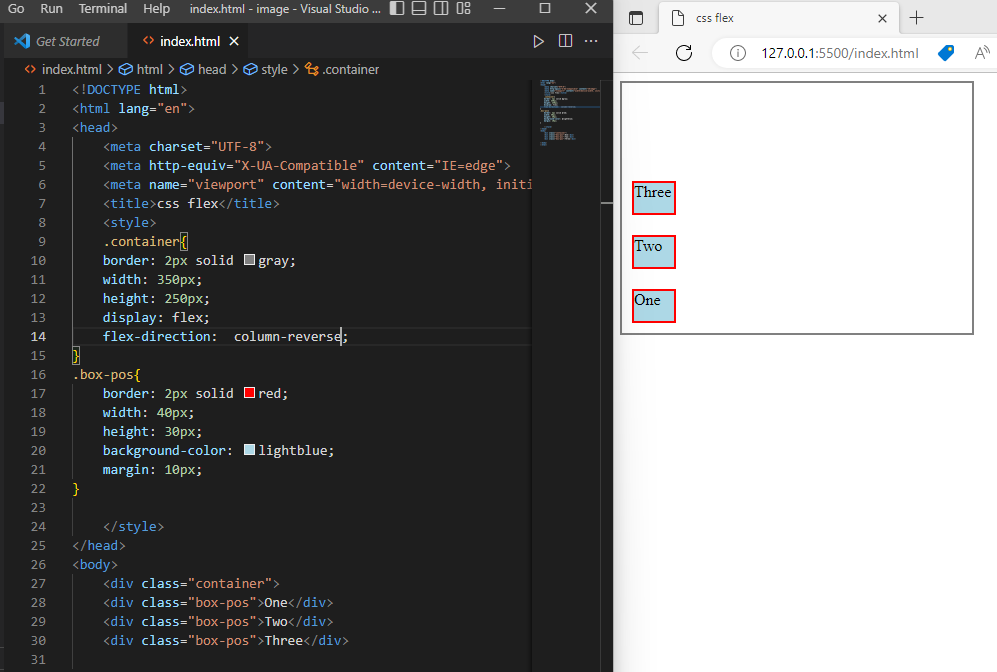View site information icon in address bar
The height and width of the screenshot is (672, 997).
738,53
